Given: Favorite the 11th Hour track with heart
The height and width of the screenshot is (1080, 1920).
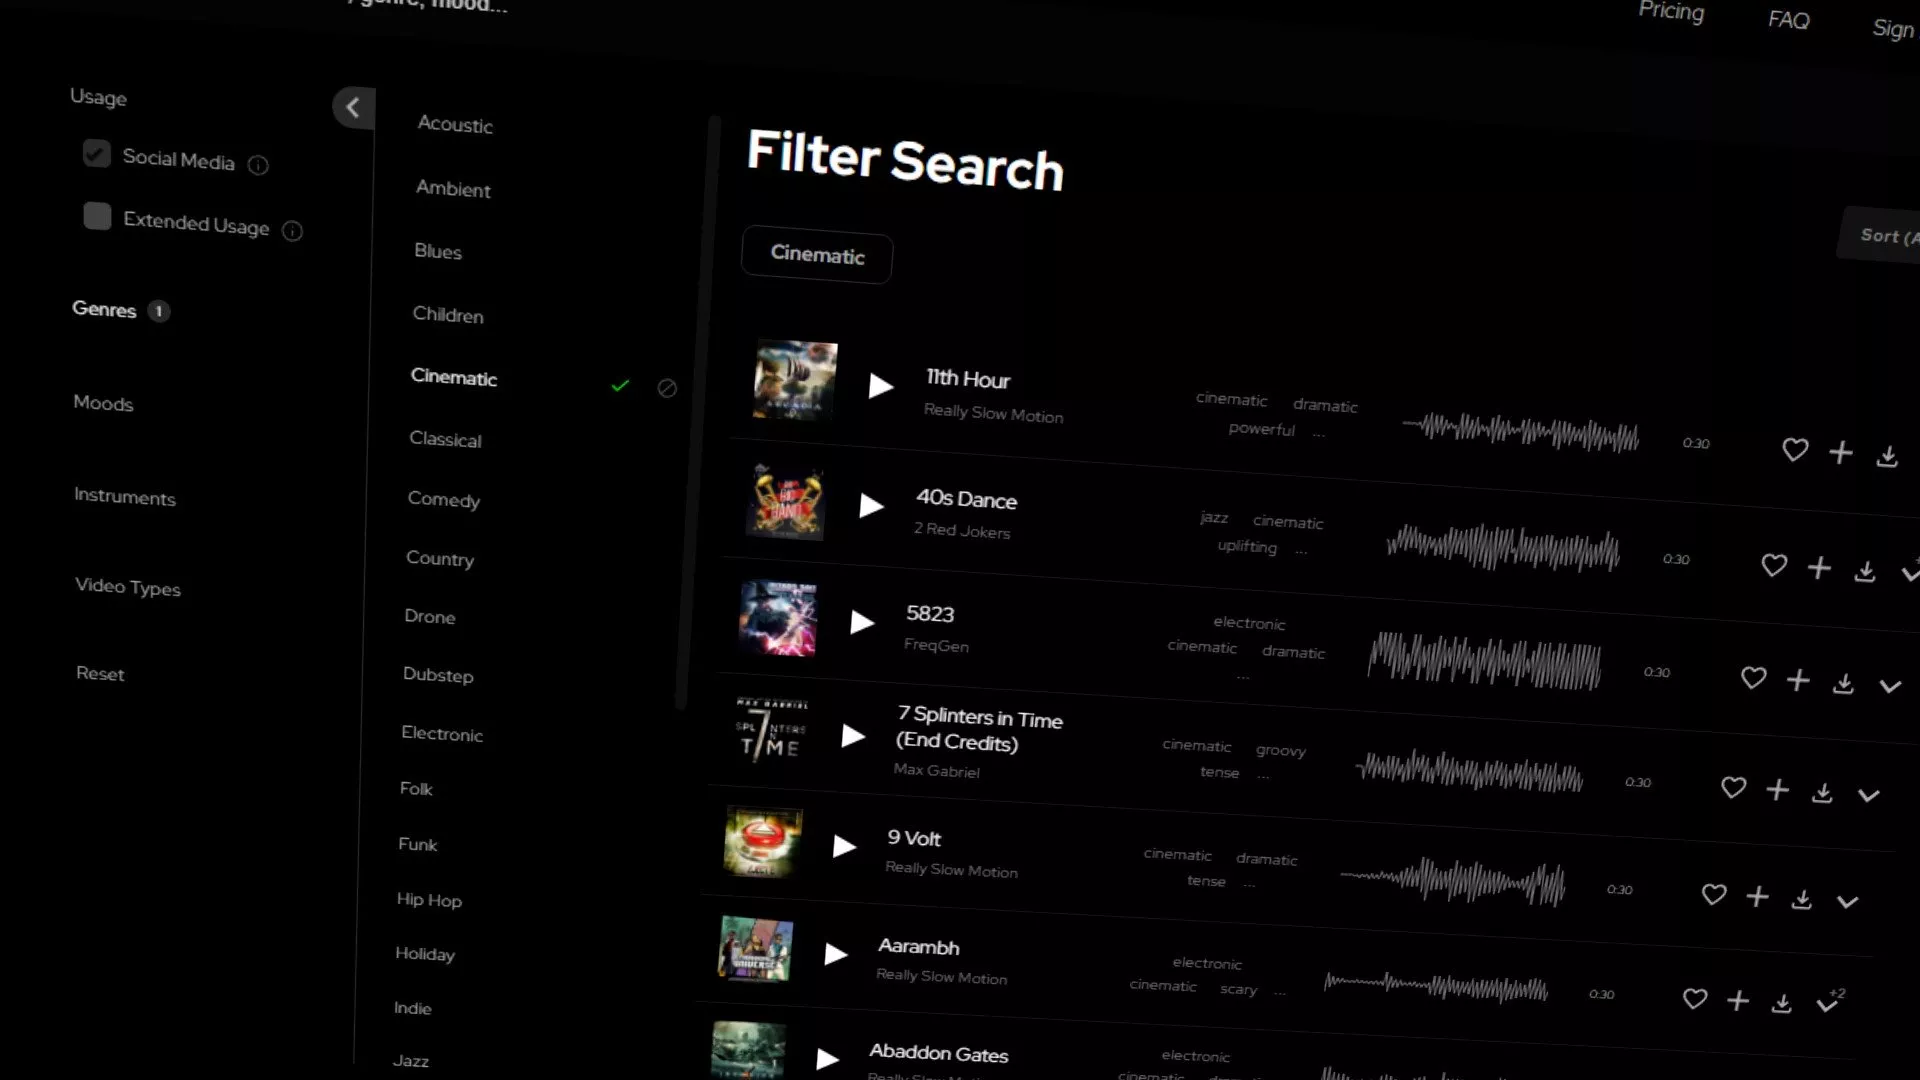Looking at the screenshot, I should (1795, 450).
